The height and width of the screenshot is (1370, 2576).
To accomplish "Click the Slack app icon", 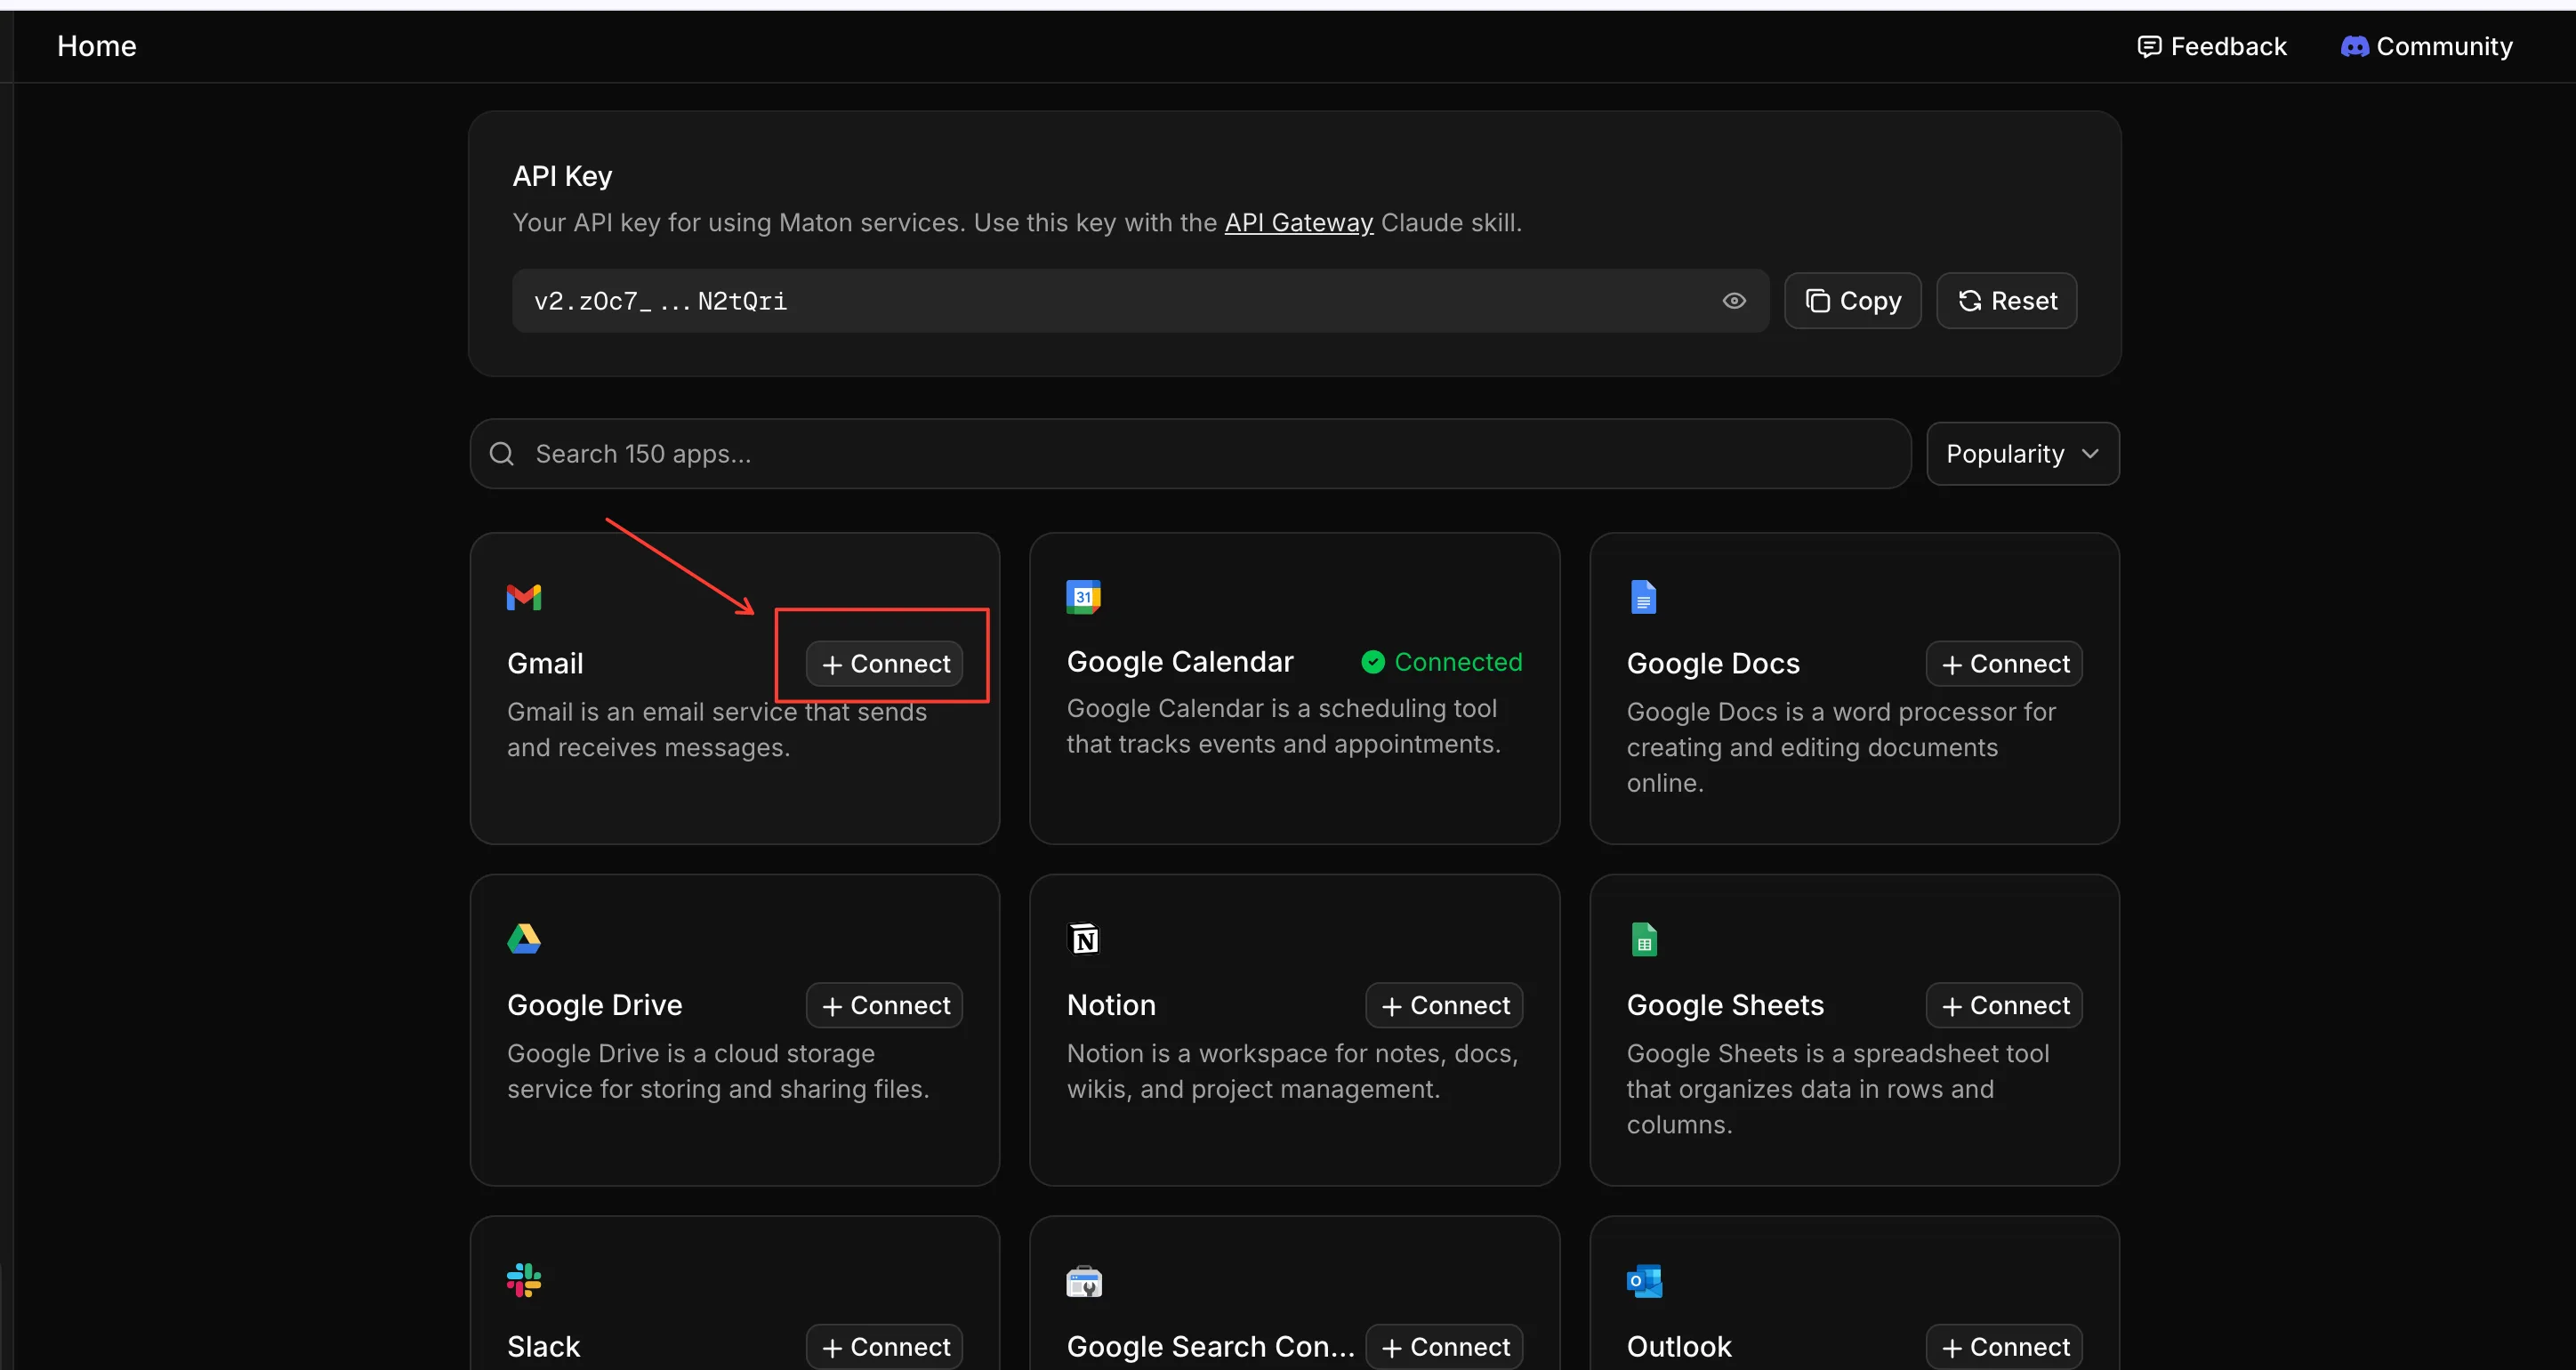I will tap(524, 1280).
